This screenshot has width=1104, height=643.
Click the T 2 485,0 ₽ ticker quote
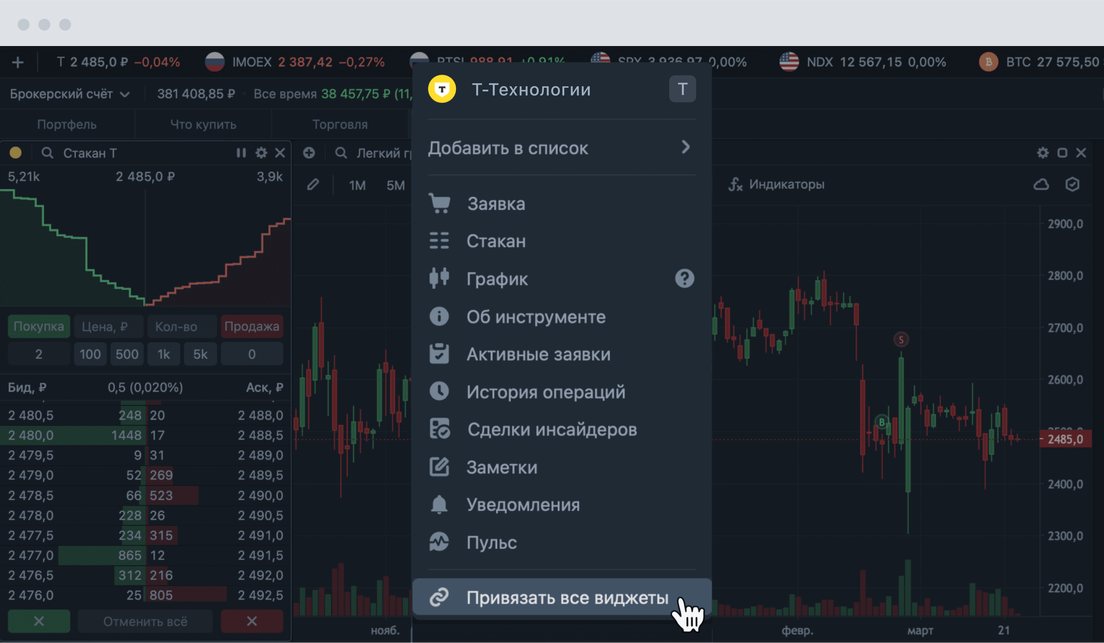(x=118, y=63)
